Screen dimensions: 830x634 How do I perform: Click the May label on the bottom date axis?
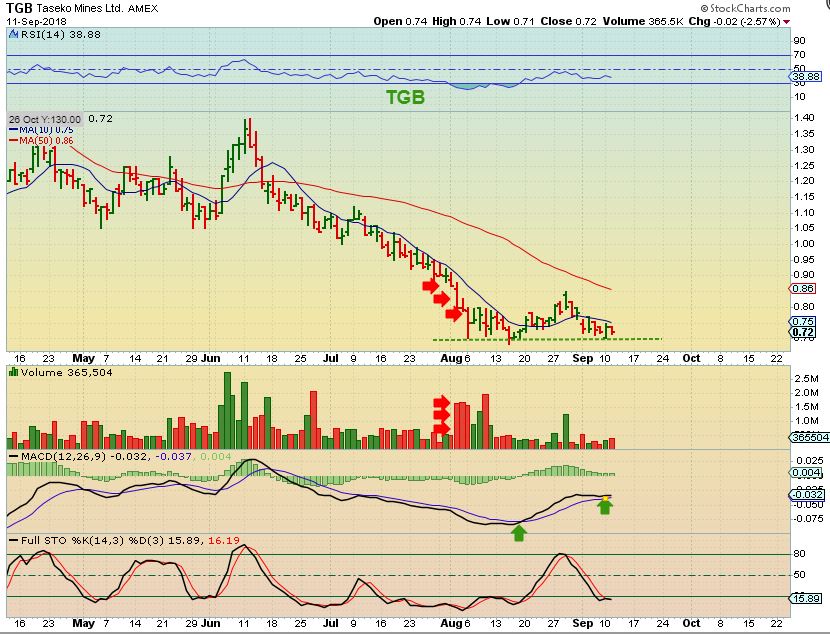83,623
